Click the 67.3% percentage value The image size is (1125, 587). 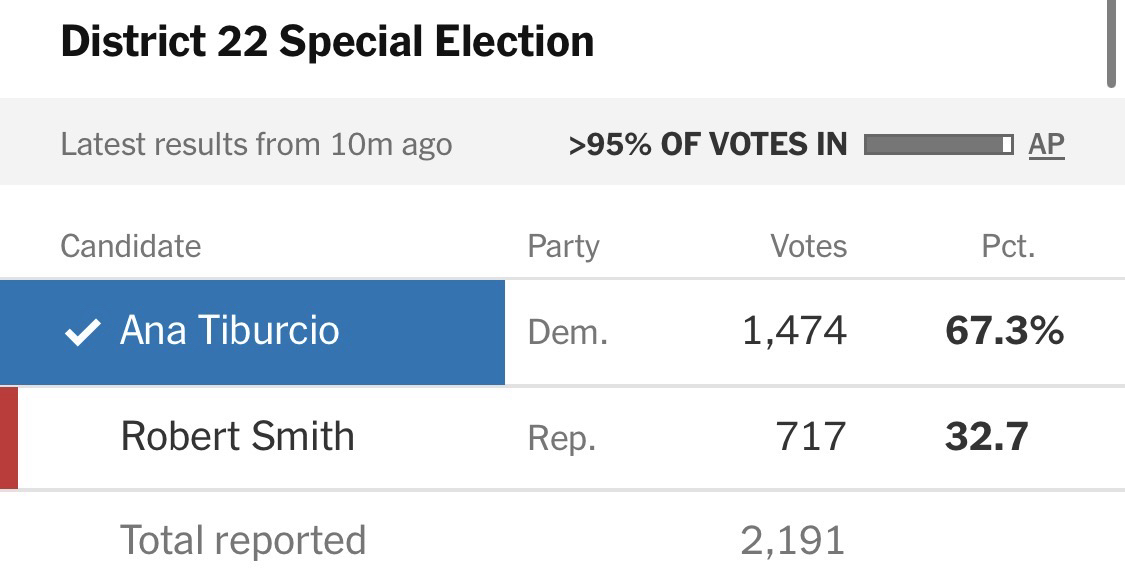click(1004, 331)
